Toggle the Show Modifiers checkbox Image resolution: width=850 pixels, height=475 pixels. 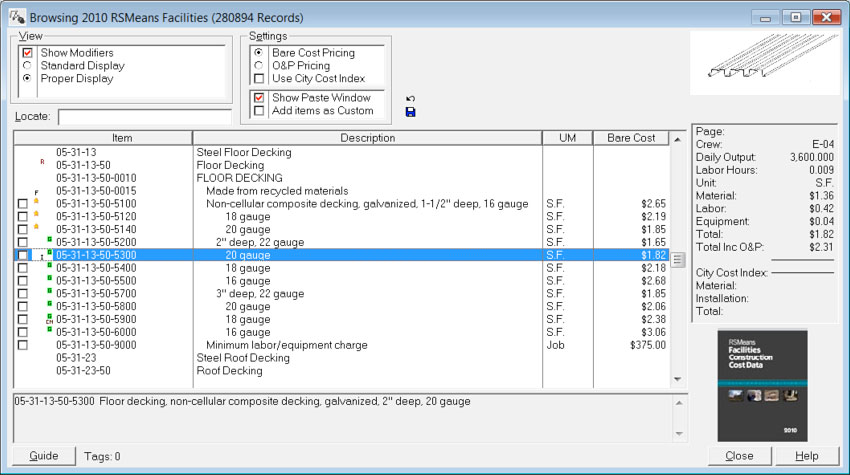(27, 53)
